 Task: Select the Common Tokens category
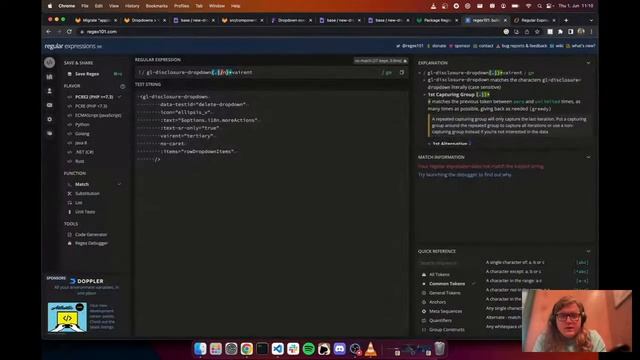(447, 284)
